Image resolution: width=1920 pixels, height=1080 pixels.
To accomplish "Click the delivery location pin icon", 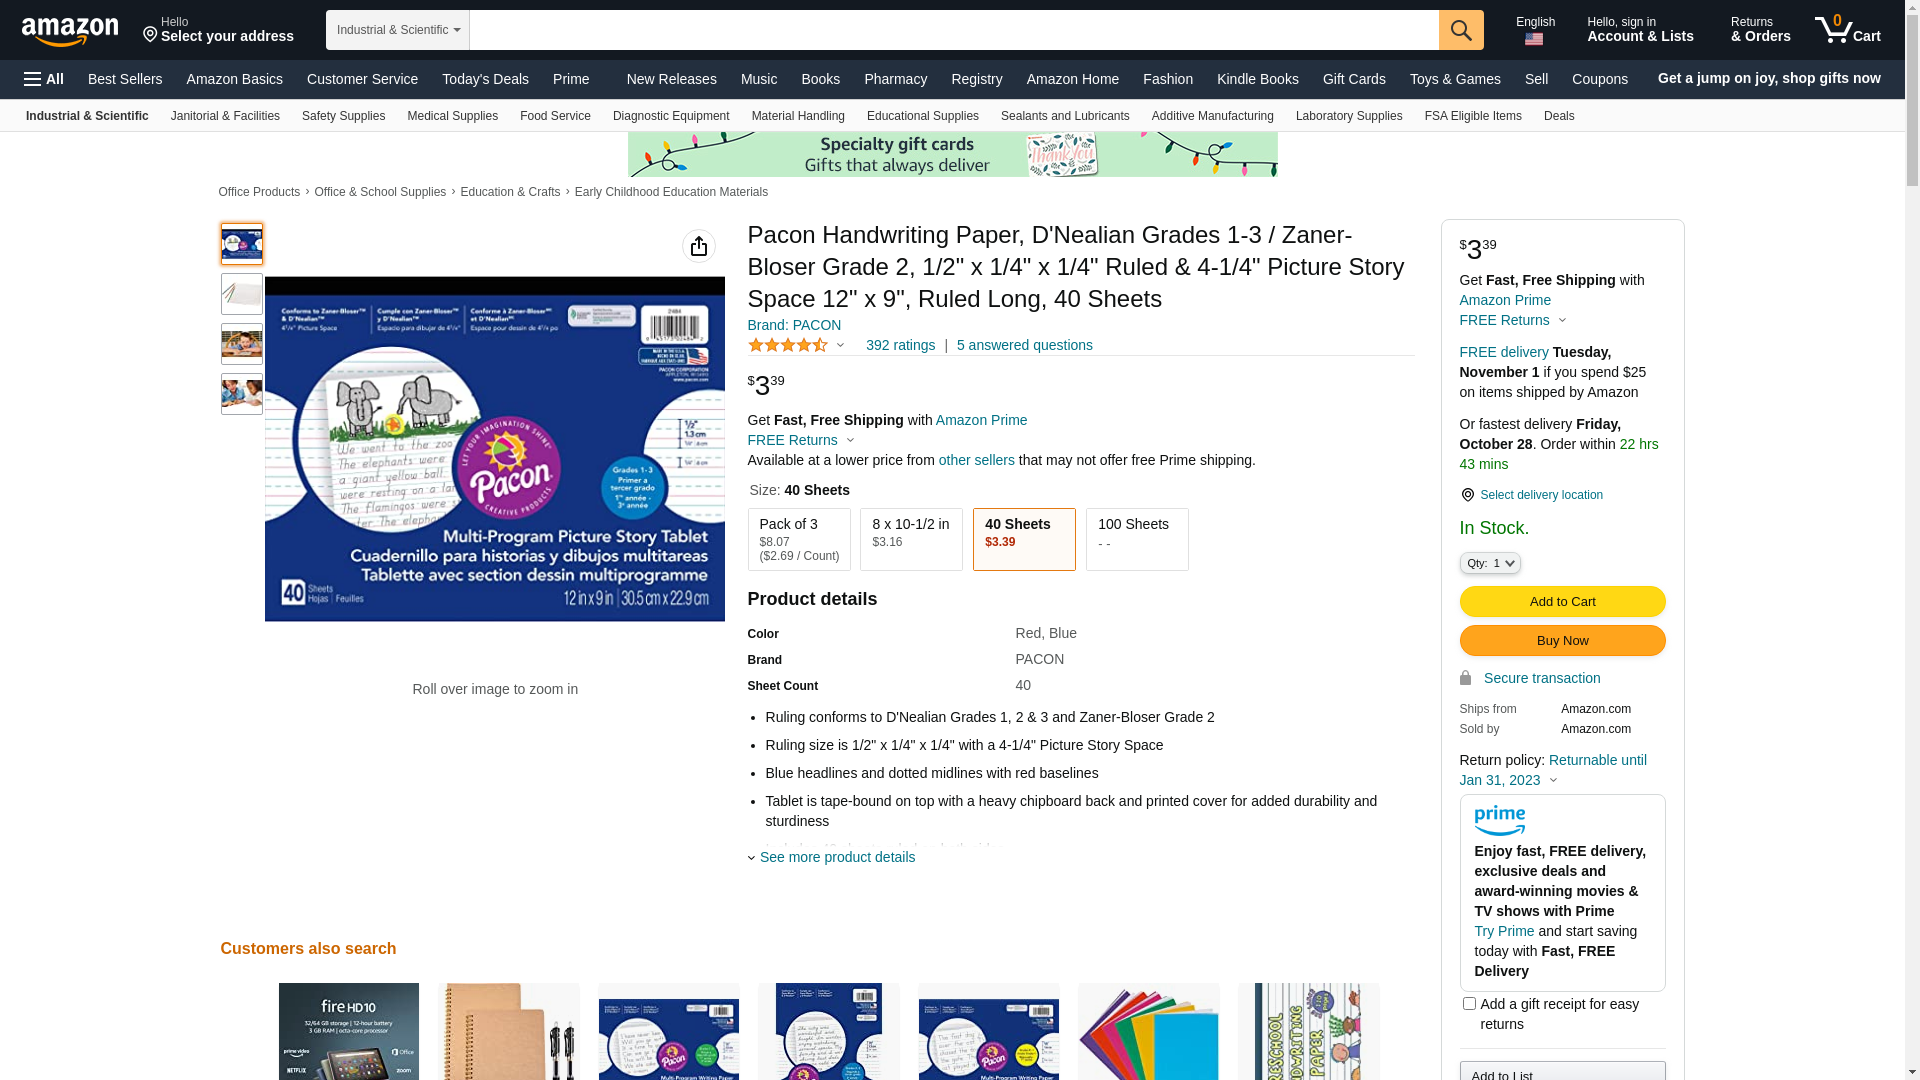I will pos(1467,495).
